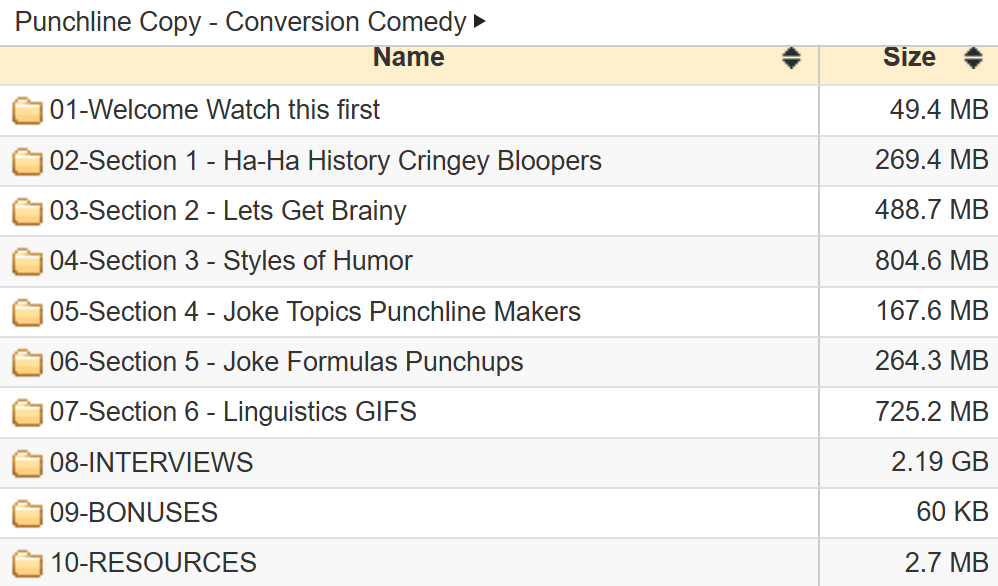The image size is (998, 586).
Task: Expand the breadcrumb arrow after Conversion Comedy
Action: [x=480, y=21]
